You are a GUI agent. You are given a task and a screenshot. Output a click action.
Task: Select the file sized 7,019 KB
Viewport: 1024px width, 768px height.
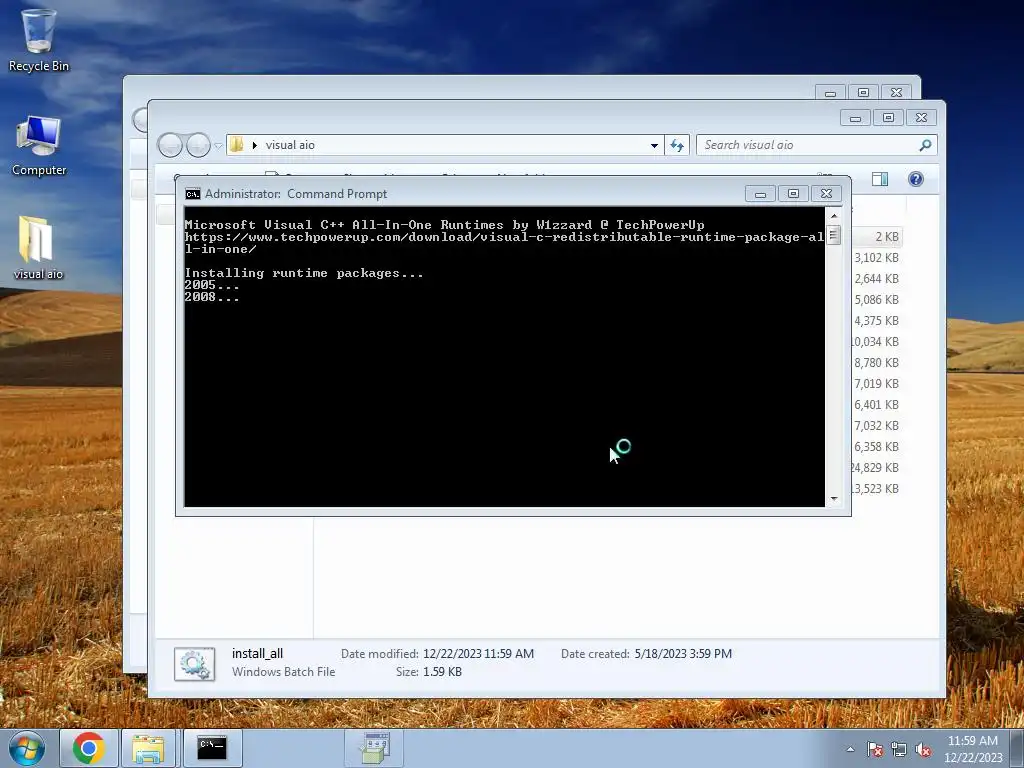pyautogui.click(x=876, y=383)
